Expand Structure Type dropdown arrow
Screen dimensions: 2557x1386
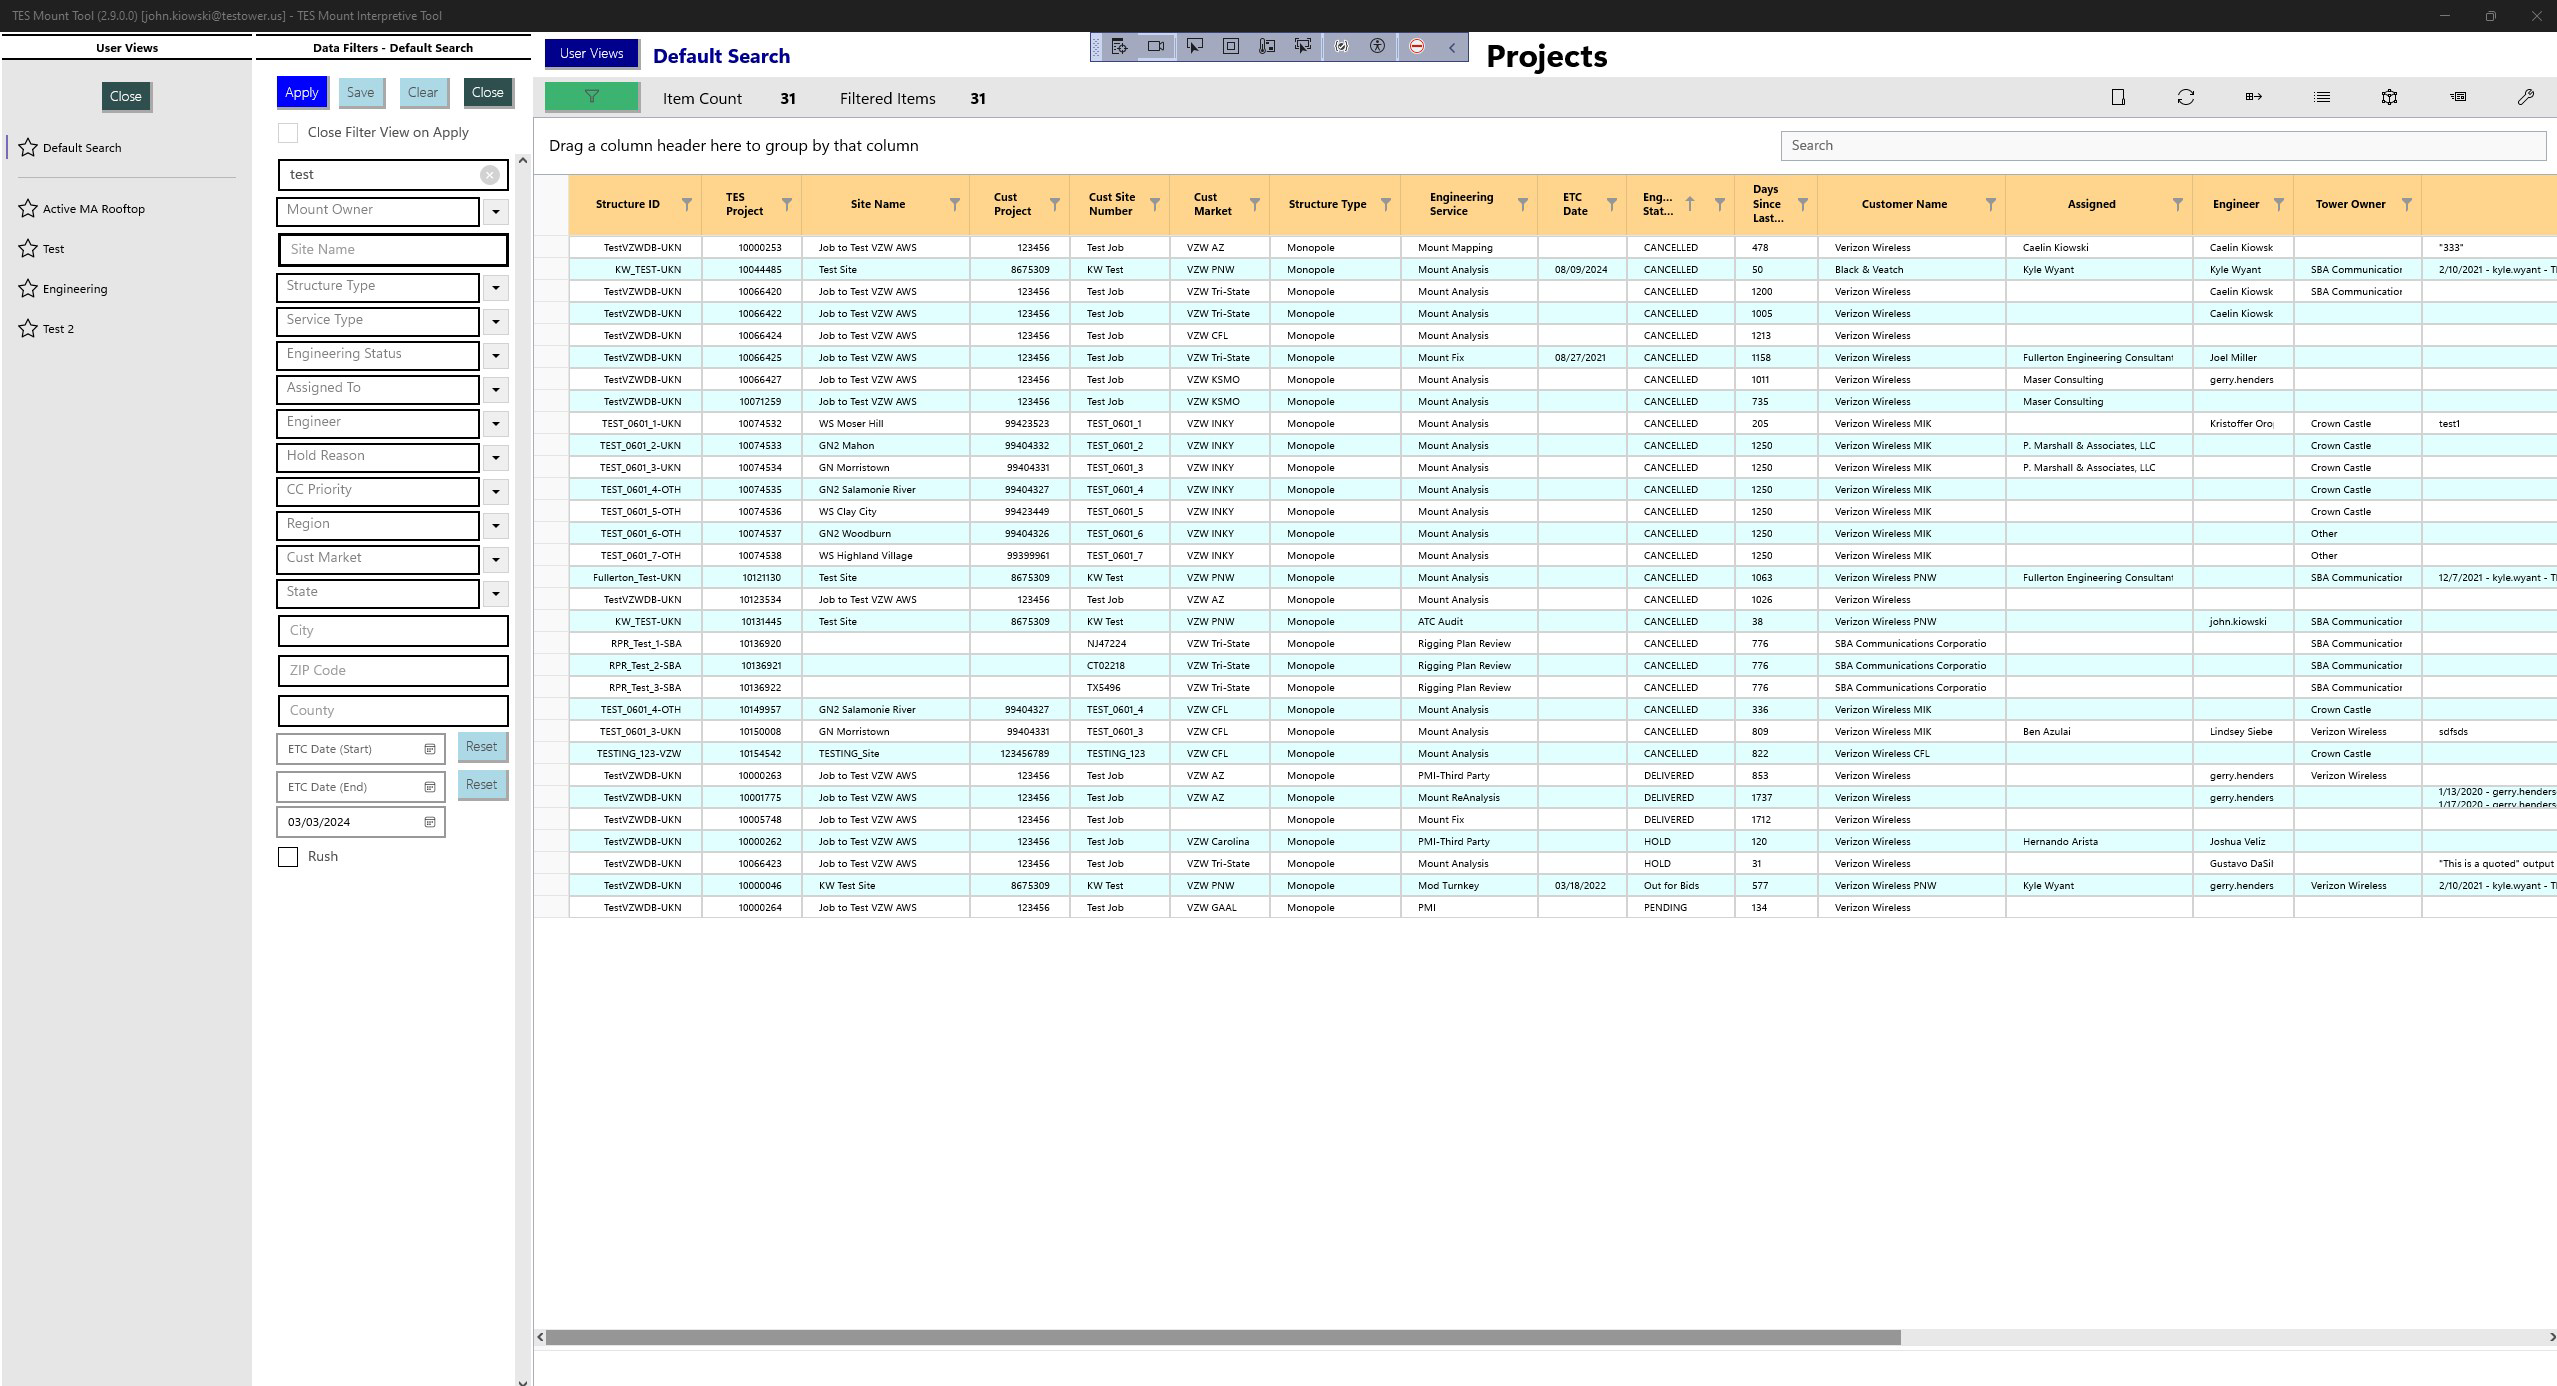[496, 288]
